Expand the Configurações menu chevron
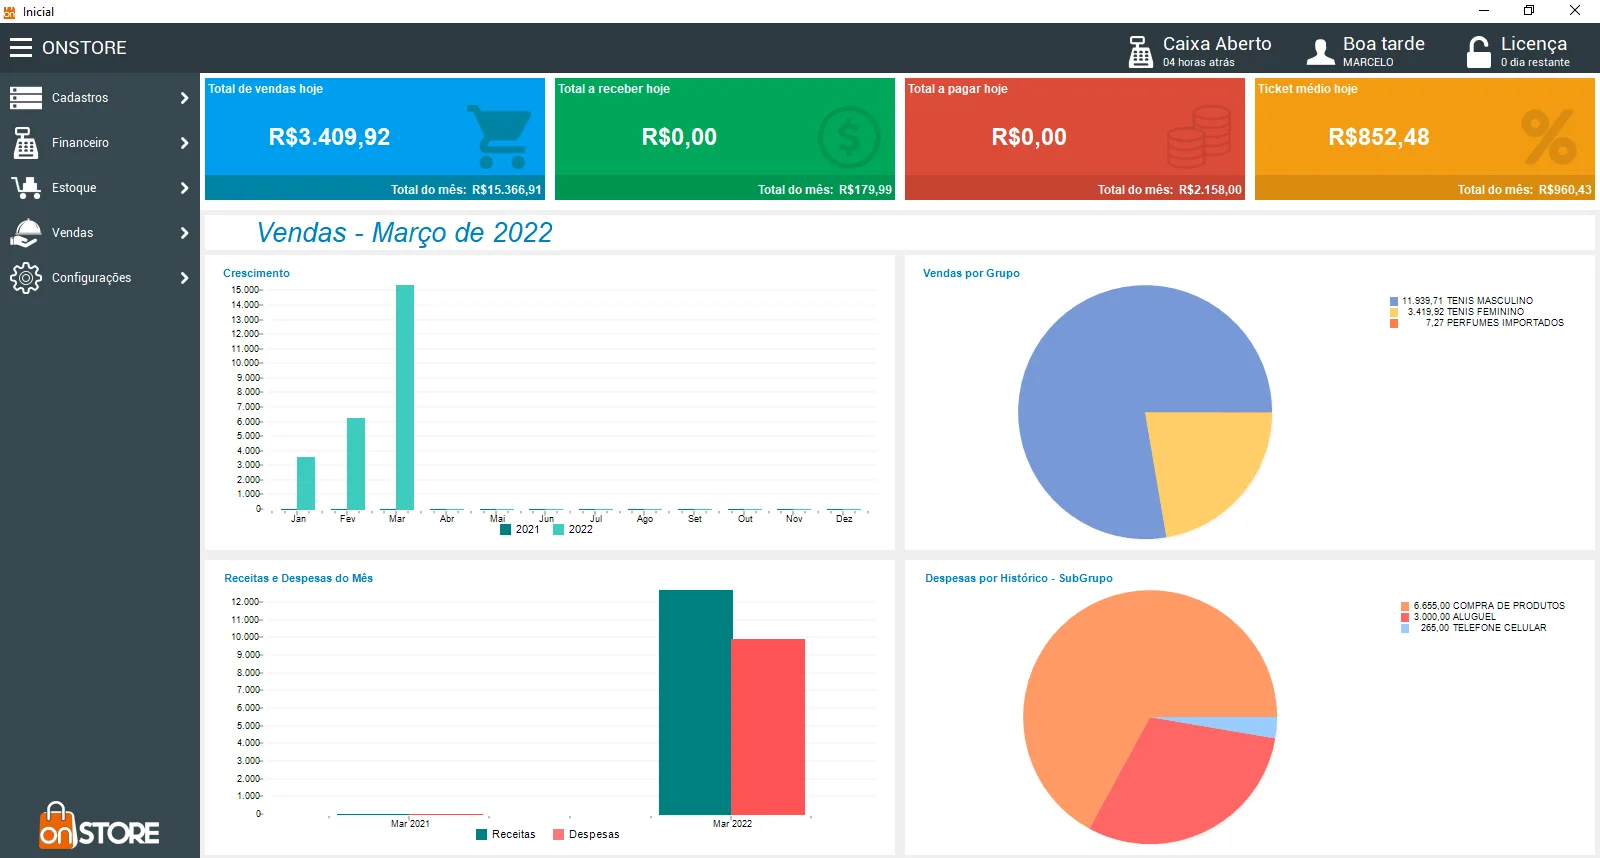This screenshot has width=1600, height=858. click(x=184, y=278)
